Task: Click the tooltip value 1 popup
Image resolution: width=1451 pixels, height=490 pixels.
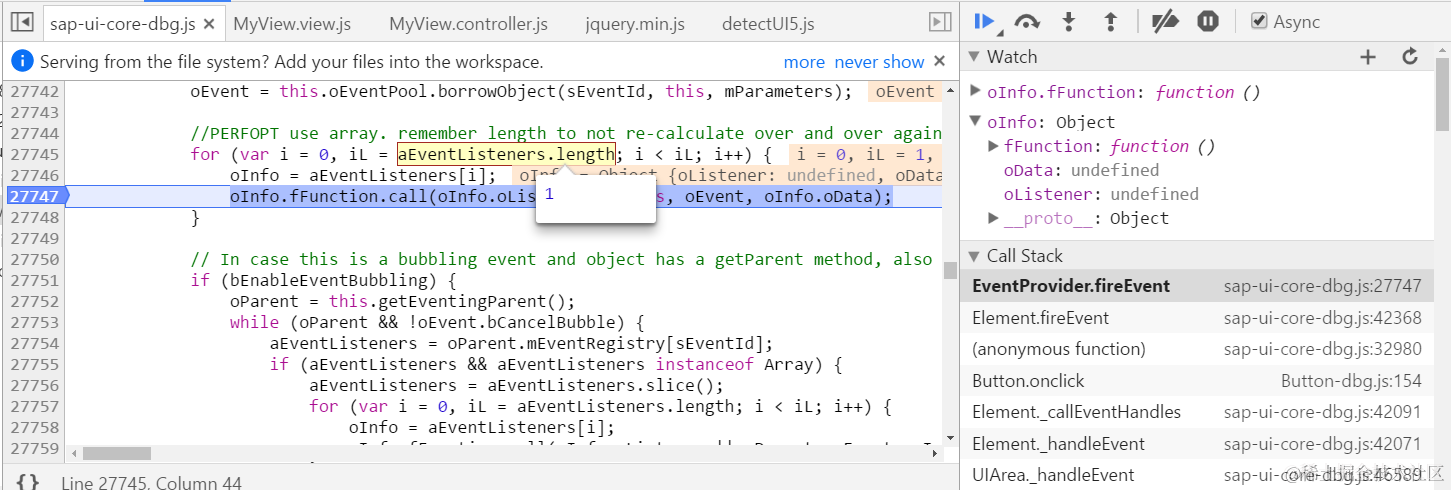Action: click(x=596, y=197)
